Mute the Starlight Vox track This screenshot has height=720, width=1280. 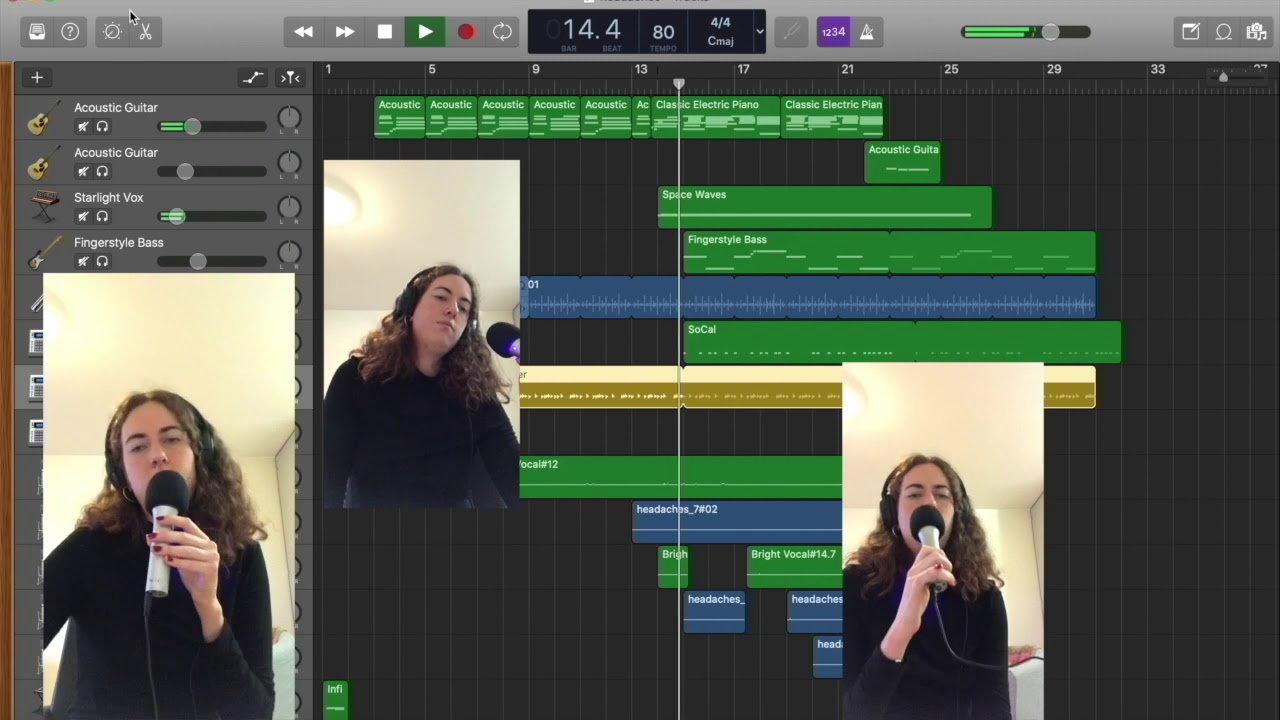[x=83, y=217]
